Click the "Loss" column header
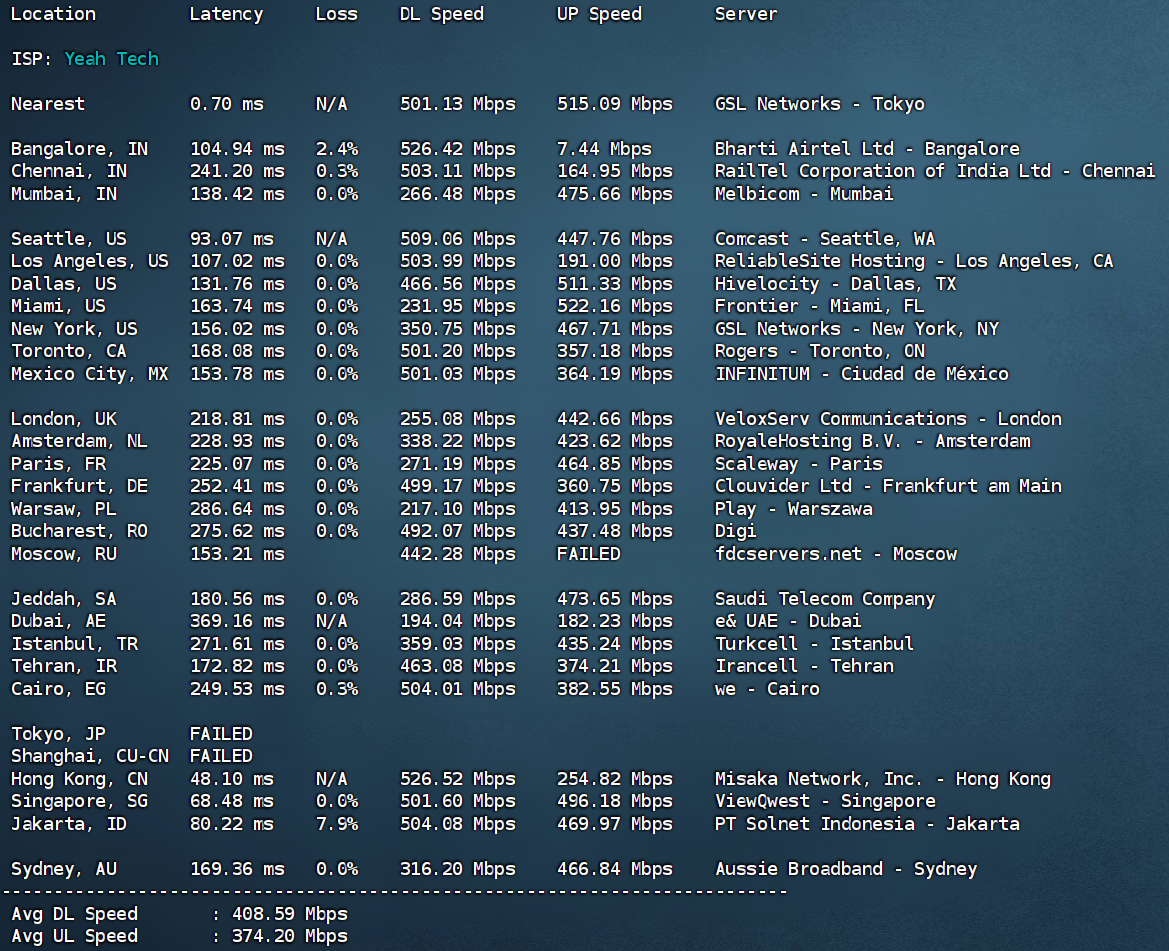The width and height of the screenshot is (1169, 951). point(336,14)
